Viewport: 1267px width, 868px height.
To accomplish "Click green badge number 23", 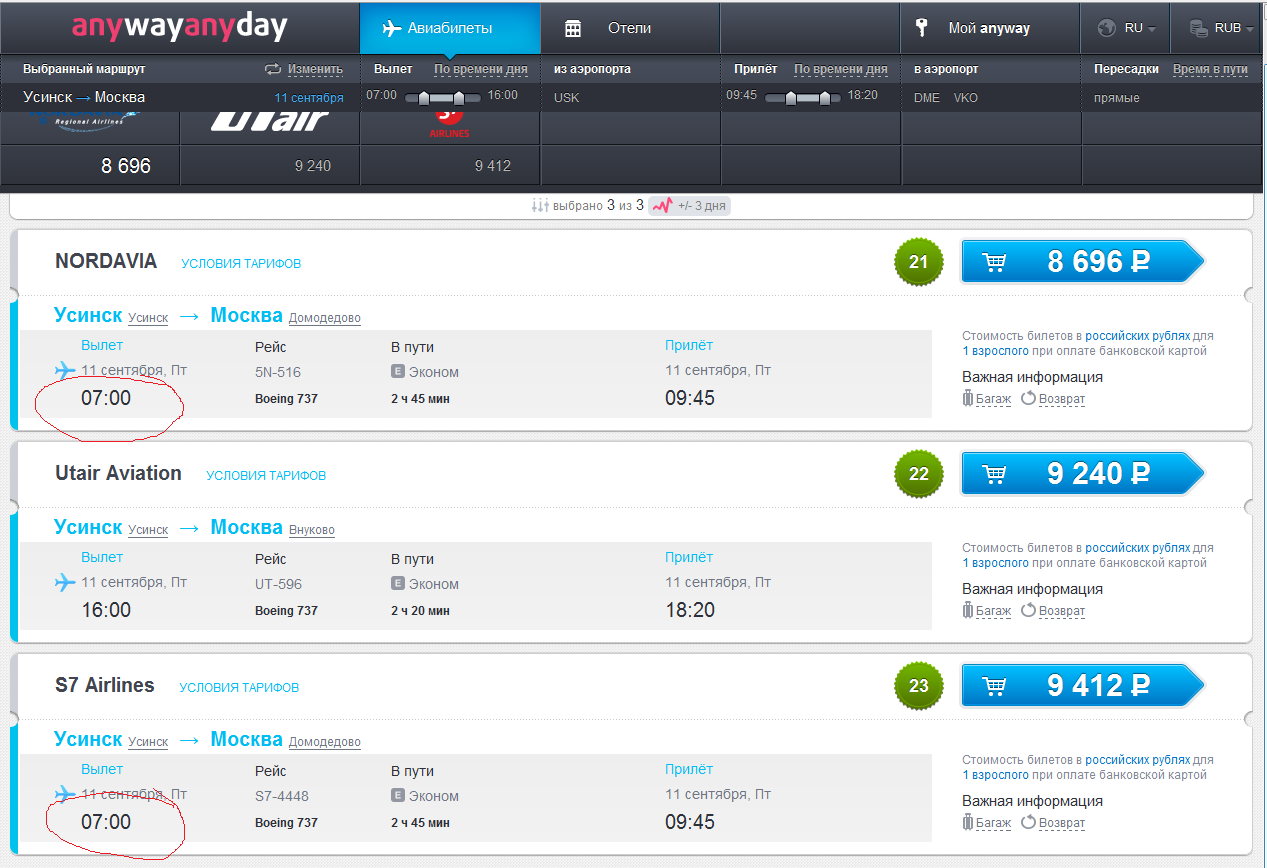I will pyautogui.click(x=919, y=686).
